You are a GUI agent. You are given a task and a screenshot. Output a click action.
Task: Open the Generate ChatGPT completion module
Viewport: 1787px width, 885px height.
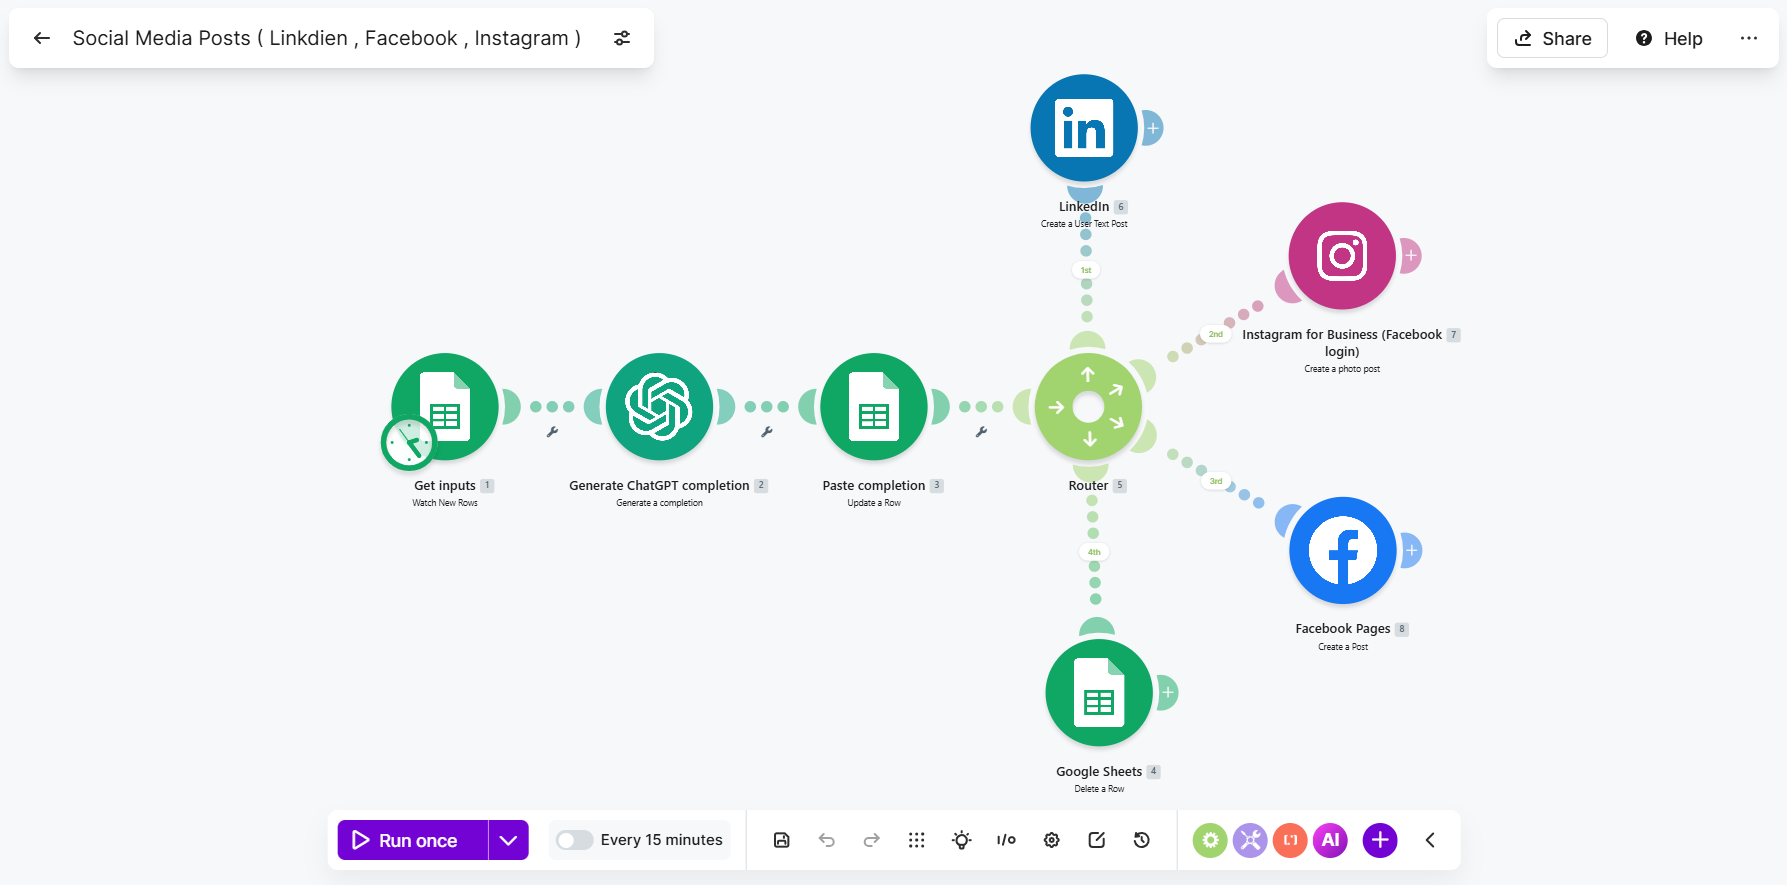[660, 407]
